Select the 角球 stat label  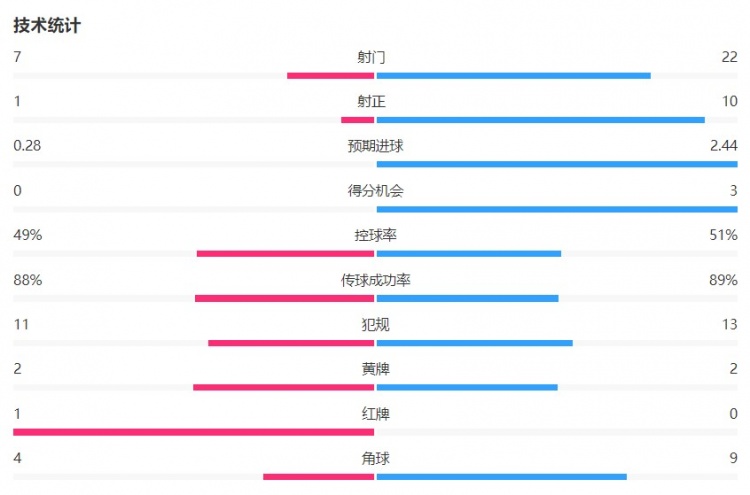(x=375, y=458)
